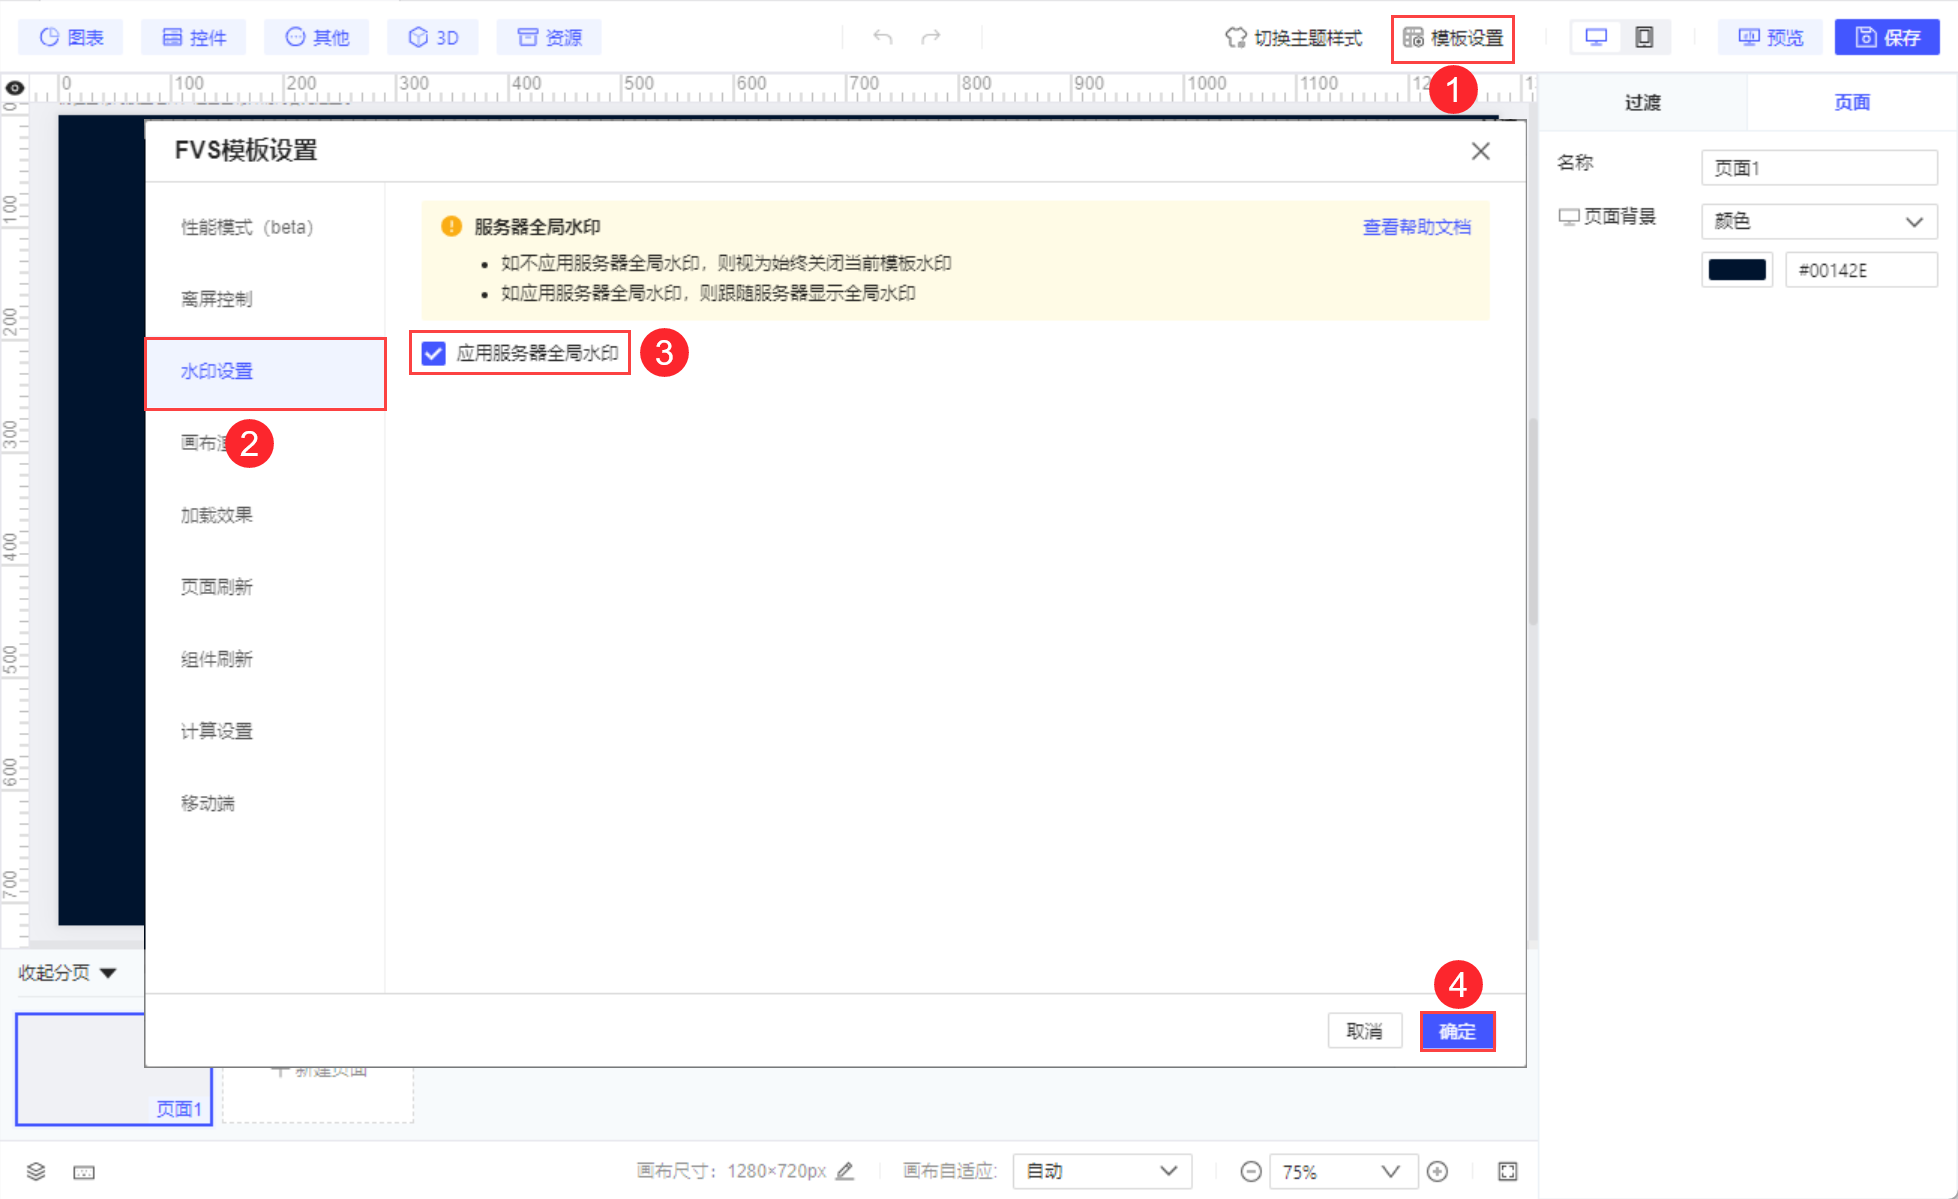Toggle the eye visibility icon by the ruler
Image resolution: width=1958 pixels, height=1199 pixels.
[x=15, y=88]
